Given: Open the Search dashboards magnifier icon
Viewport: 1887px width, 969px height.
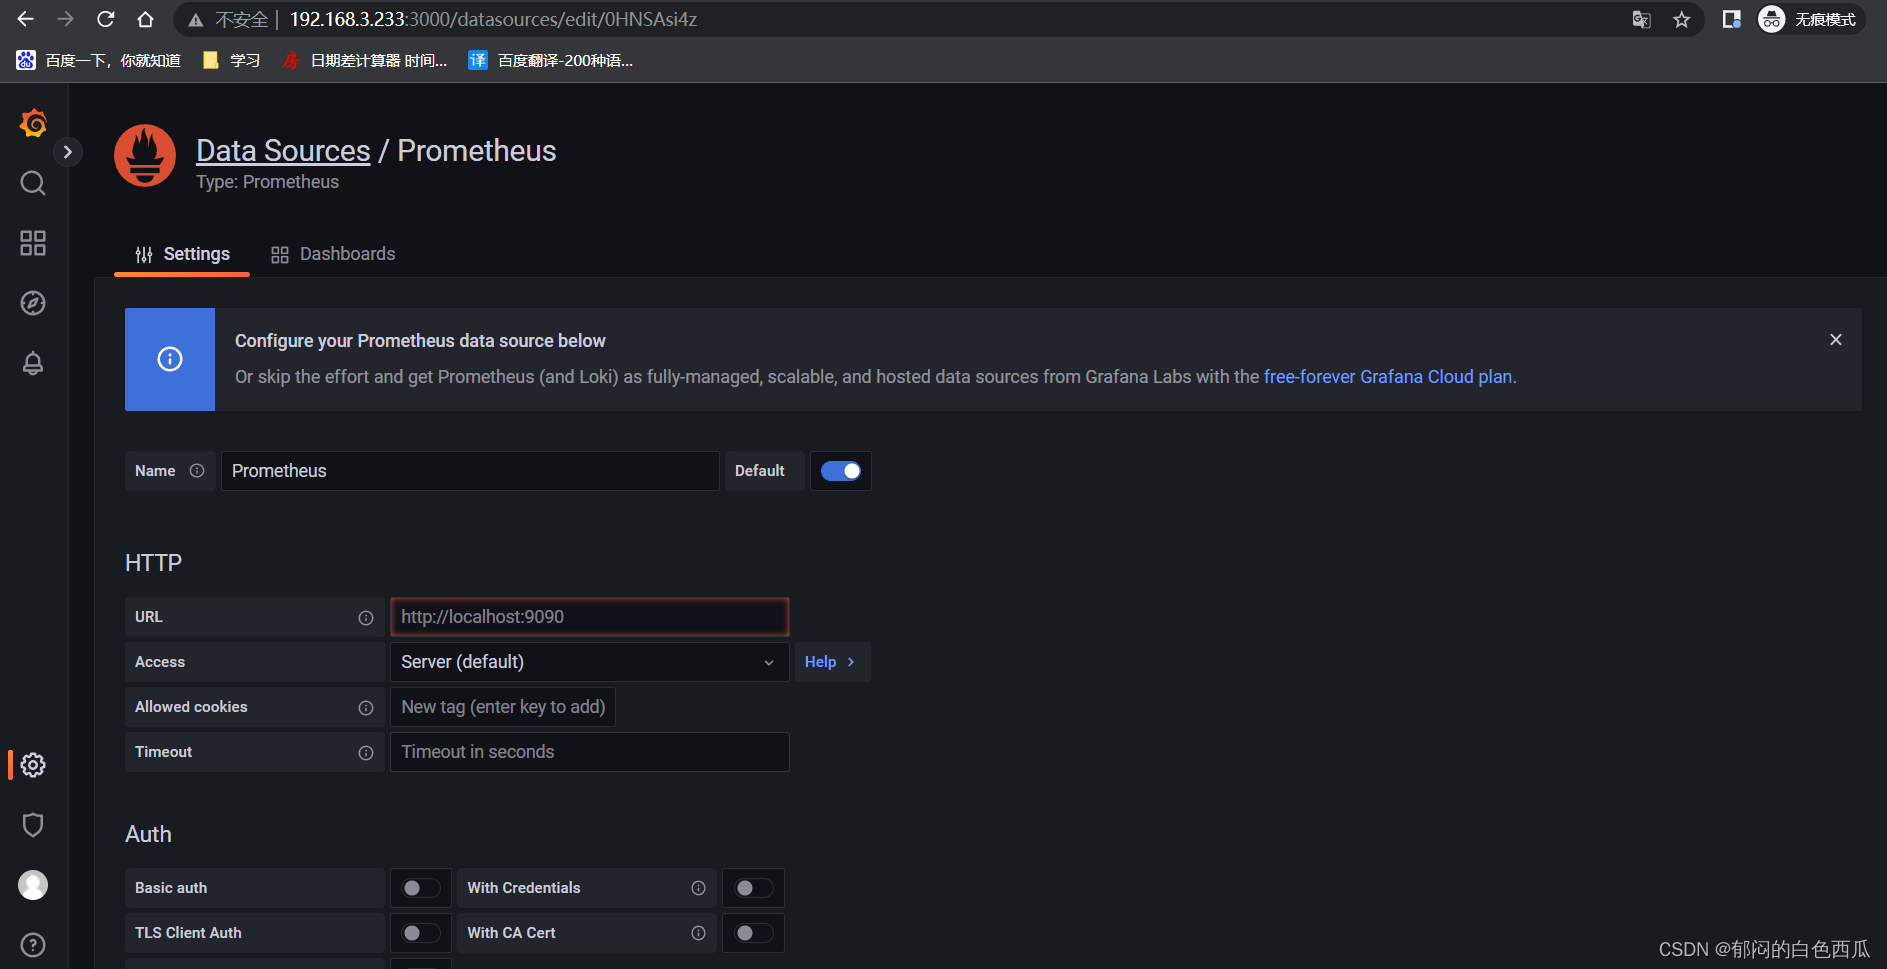Looking at the screenshot, I should pos(33,183).
